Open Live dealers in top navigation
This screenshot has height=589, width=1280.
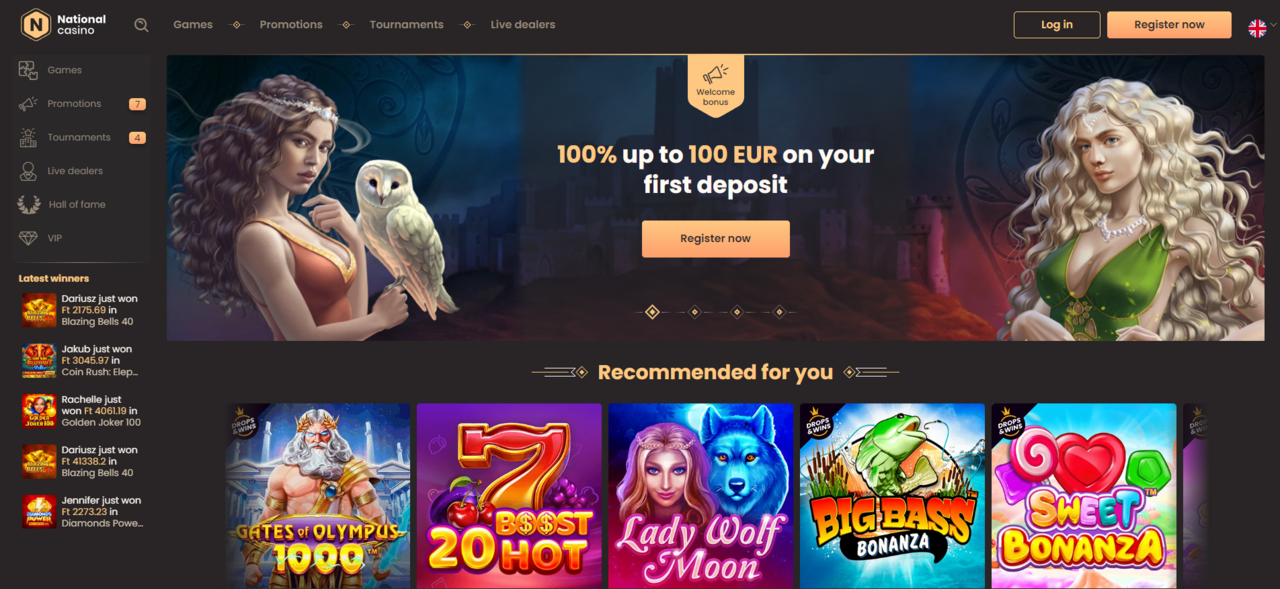(522, 25)
